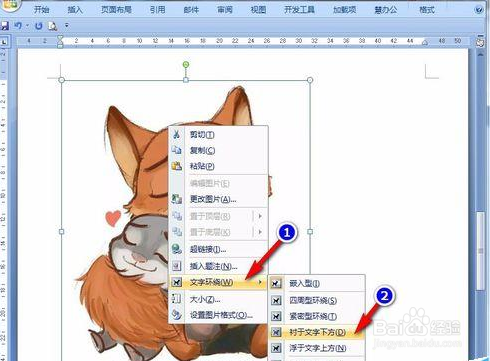
Task: Switch to the 开始 ribbon tab
Action: pyautogui.click(x=41, y=10)
